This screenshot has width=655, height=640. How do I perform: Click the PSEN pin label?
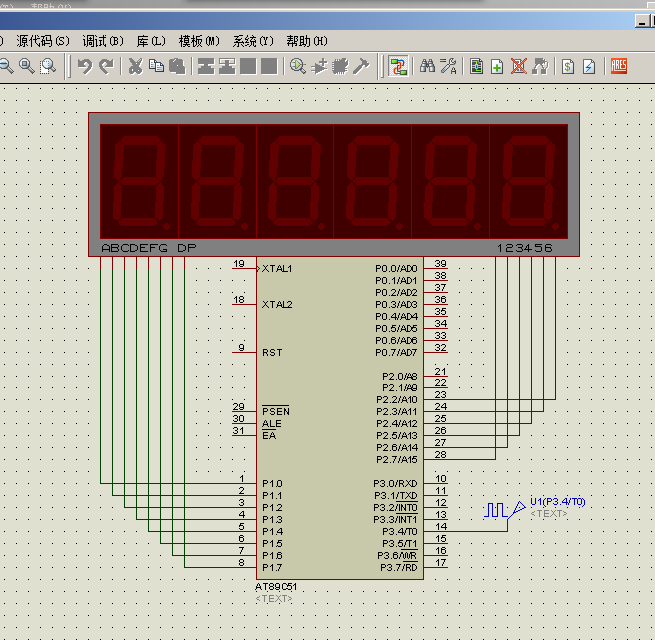[276, 411]
